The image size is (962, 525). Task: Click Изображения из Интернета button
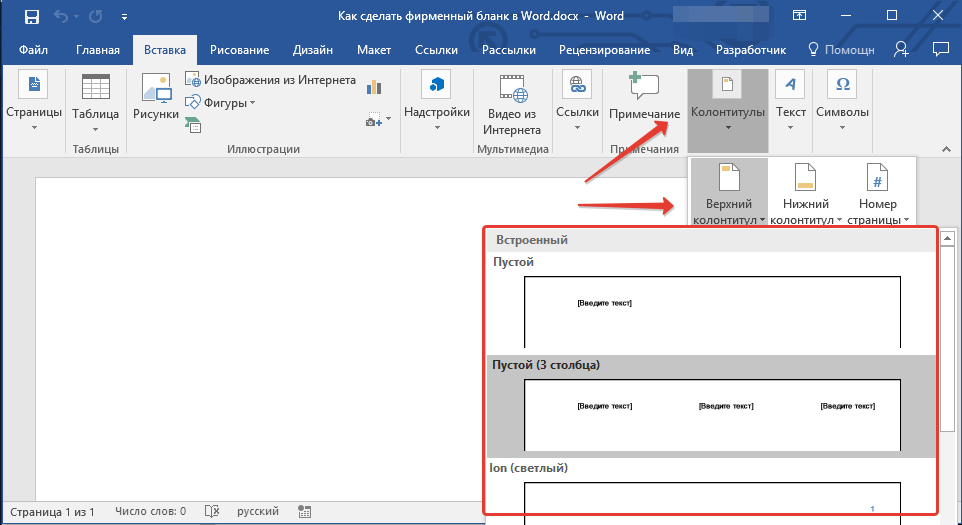(x=270, y=81)
